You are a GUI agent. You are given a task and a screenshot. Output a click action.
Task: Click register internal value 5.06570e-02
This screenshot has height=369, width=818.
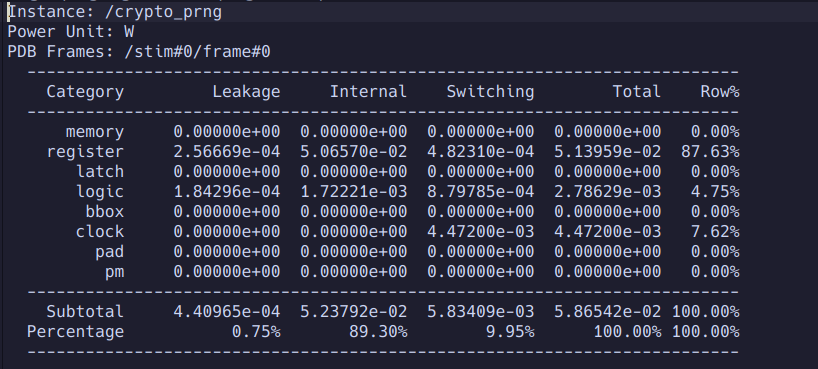click(x=354, y=152)
